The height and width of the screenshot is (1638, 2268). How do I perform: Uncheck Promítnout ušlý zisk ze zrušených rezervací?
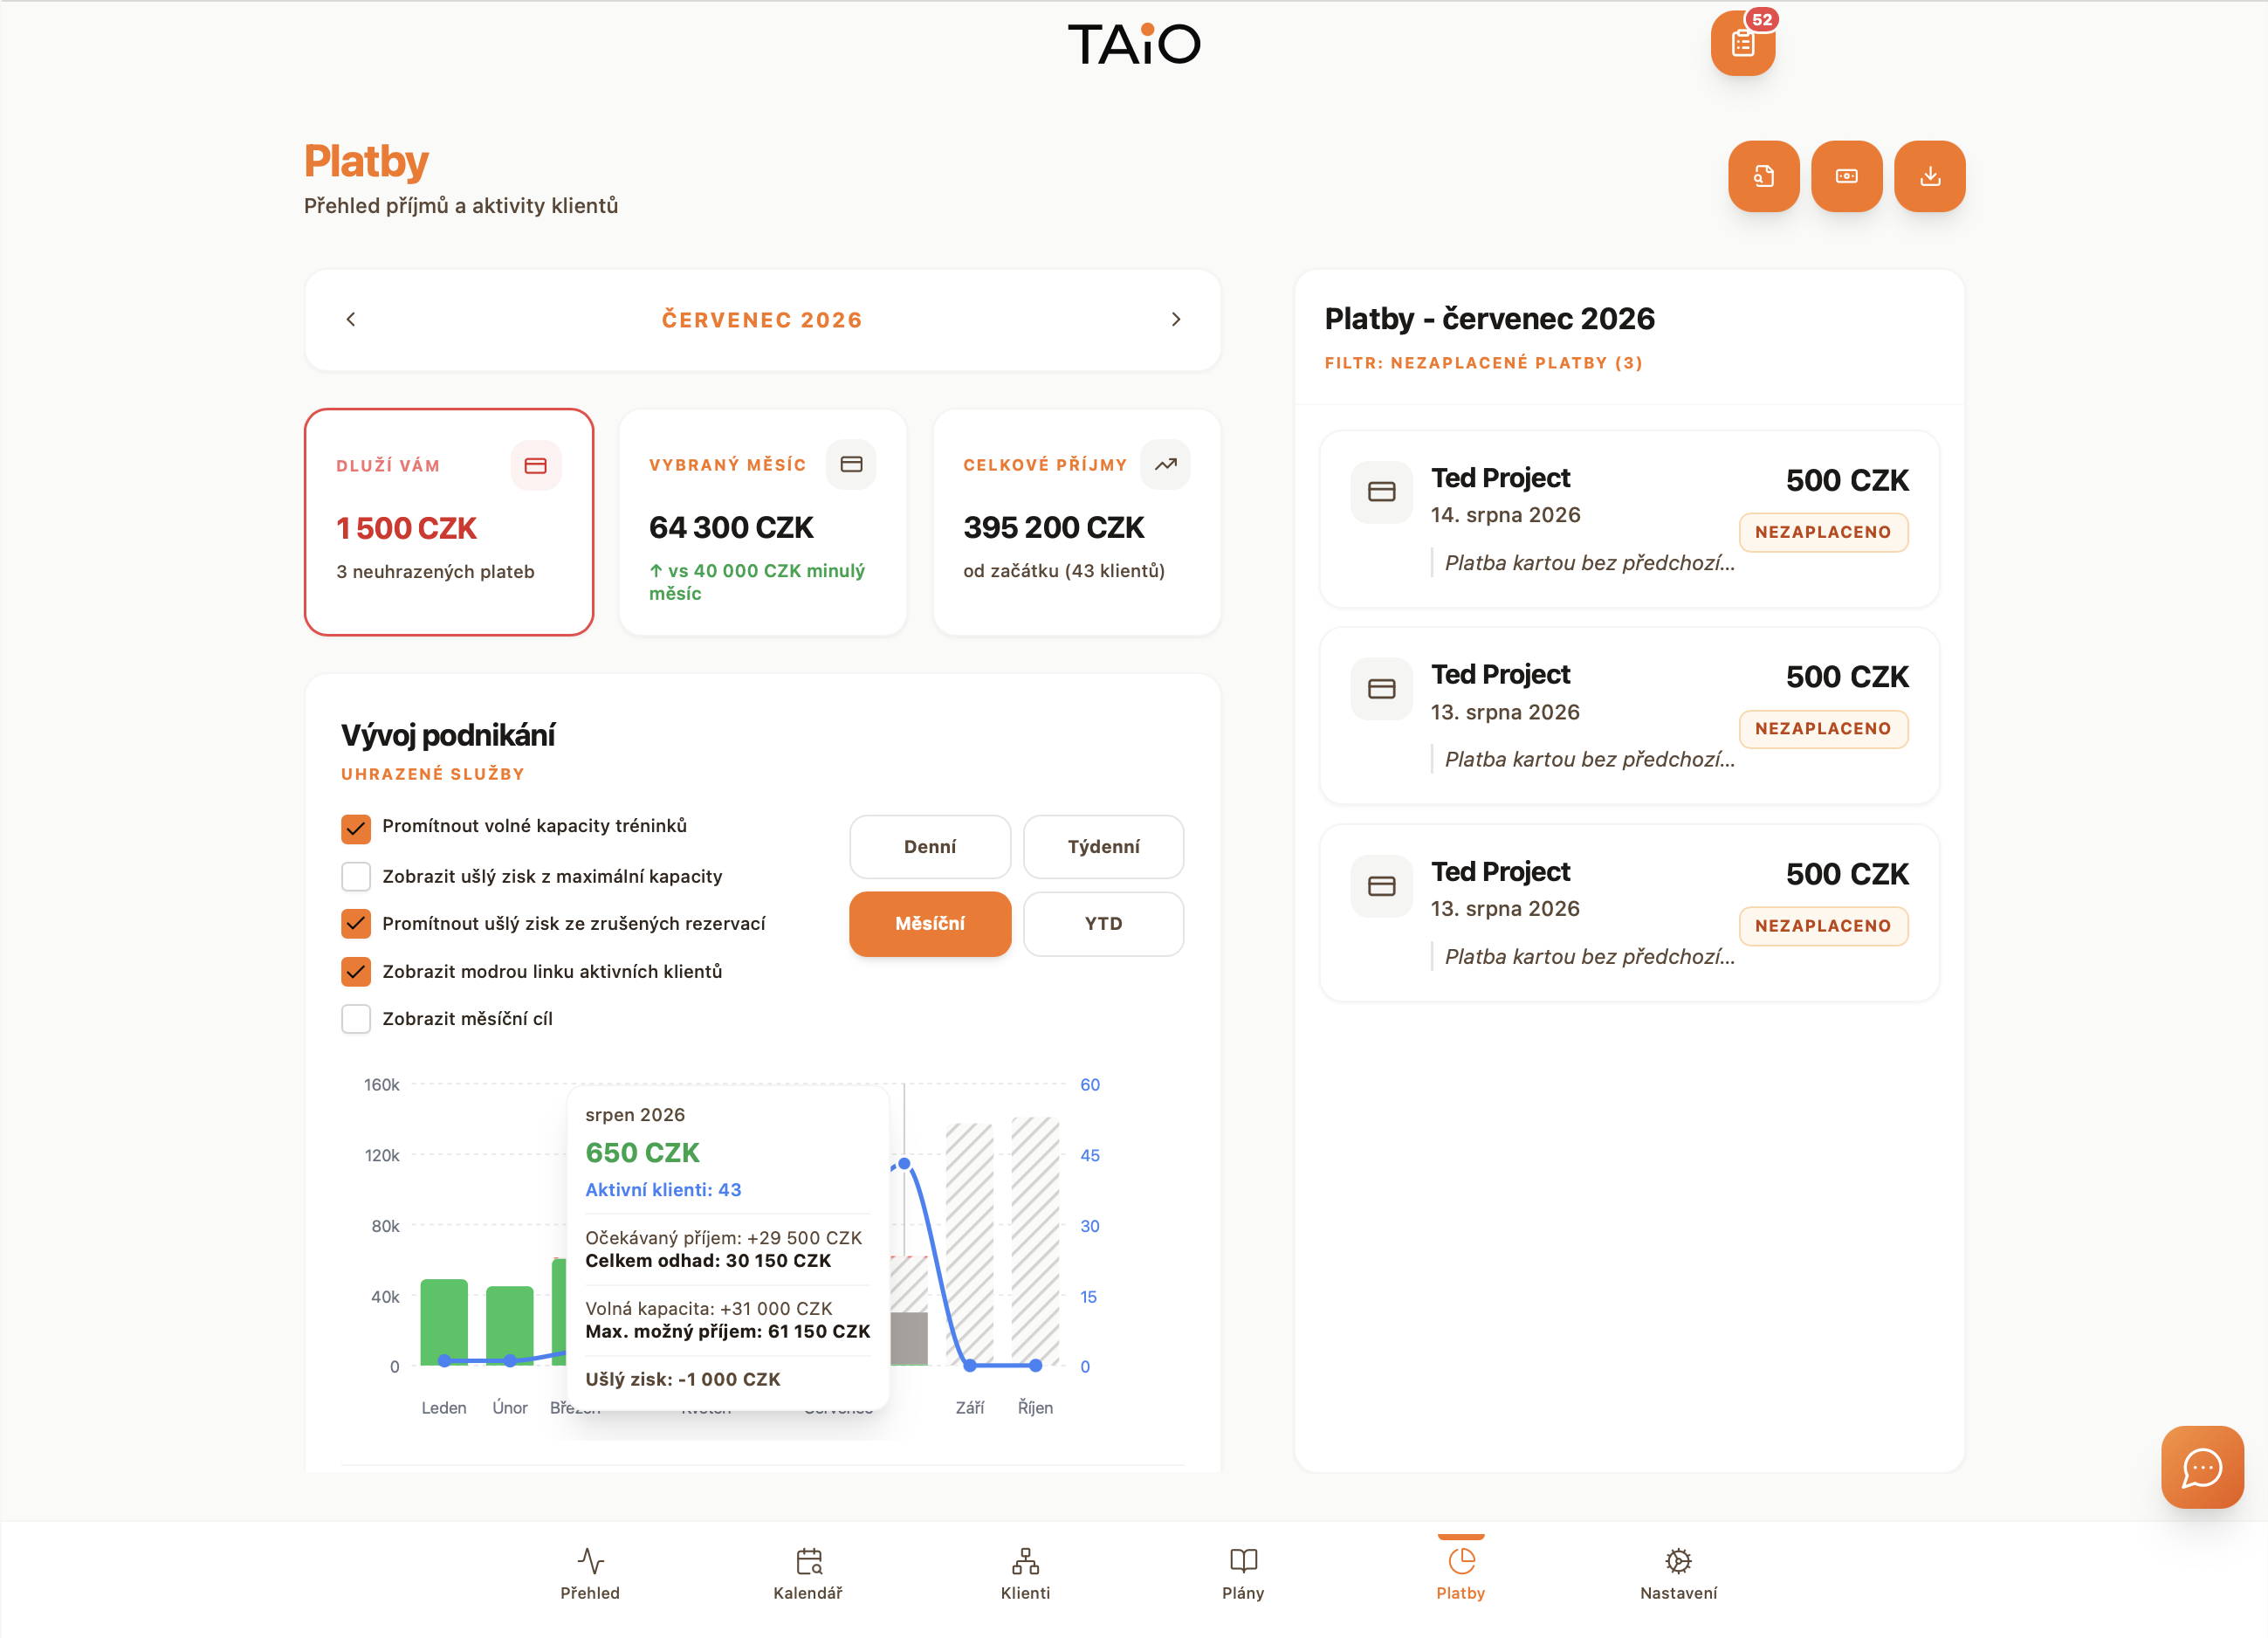pos(356,923)
